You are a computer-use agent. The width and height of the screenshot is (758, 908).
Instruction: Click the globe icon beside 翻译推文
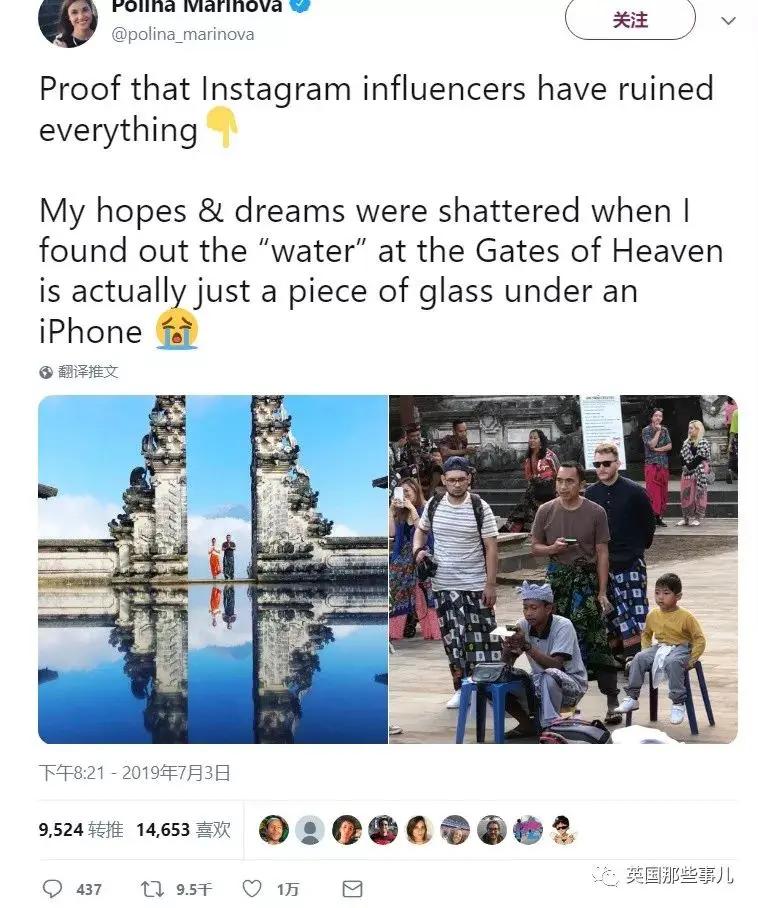click(x=46, y=372)
